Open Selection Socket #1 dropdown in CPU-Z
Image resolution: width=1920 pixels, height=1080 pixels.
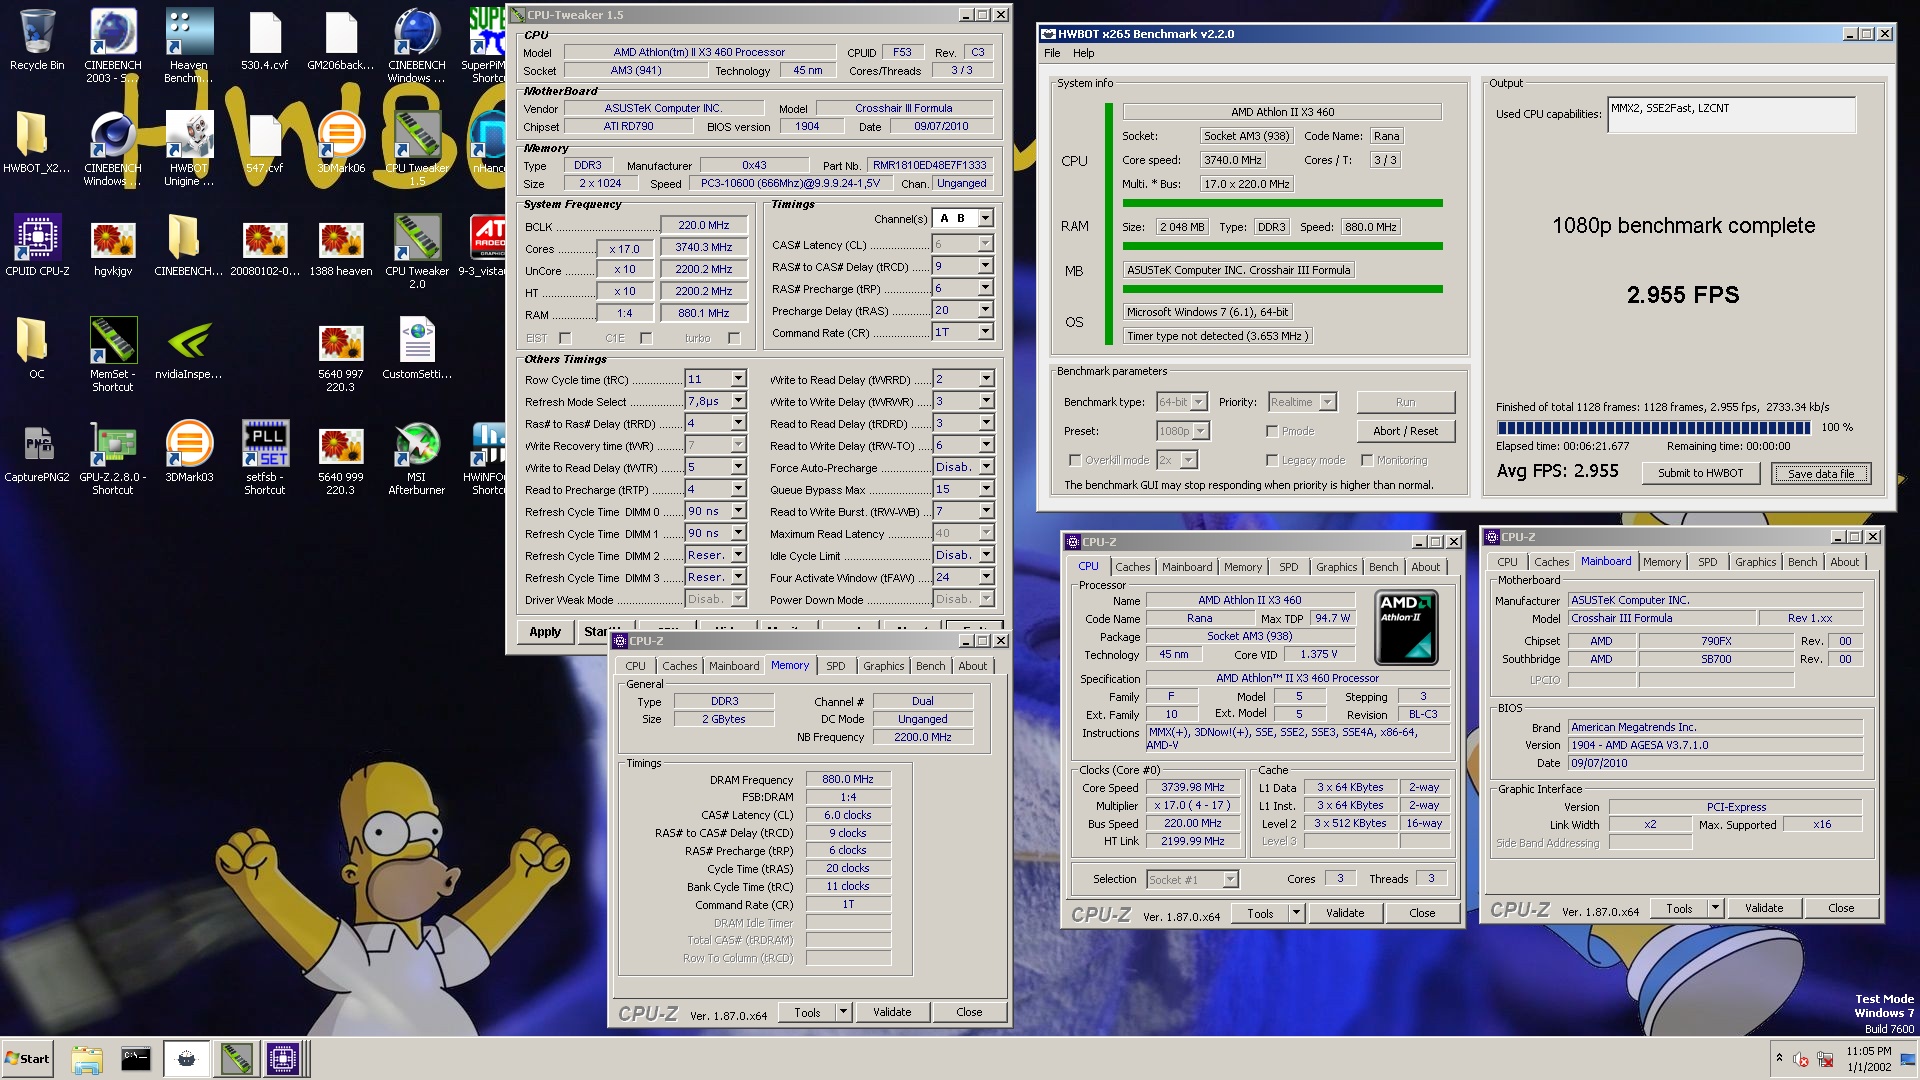coord(1230,879)
